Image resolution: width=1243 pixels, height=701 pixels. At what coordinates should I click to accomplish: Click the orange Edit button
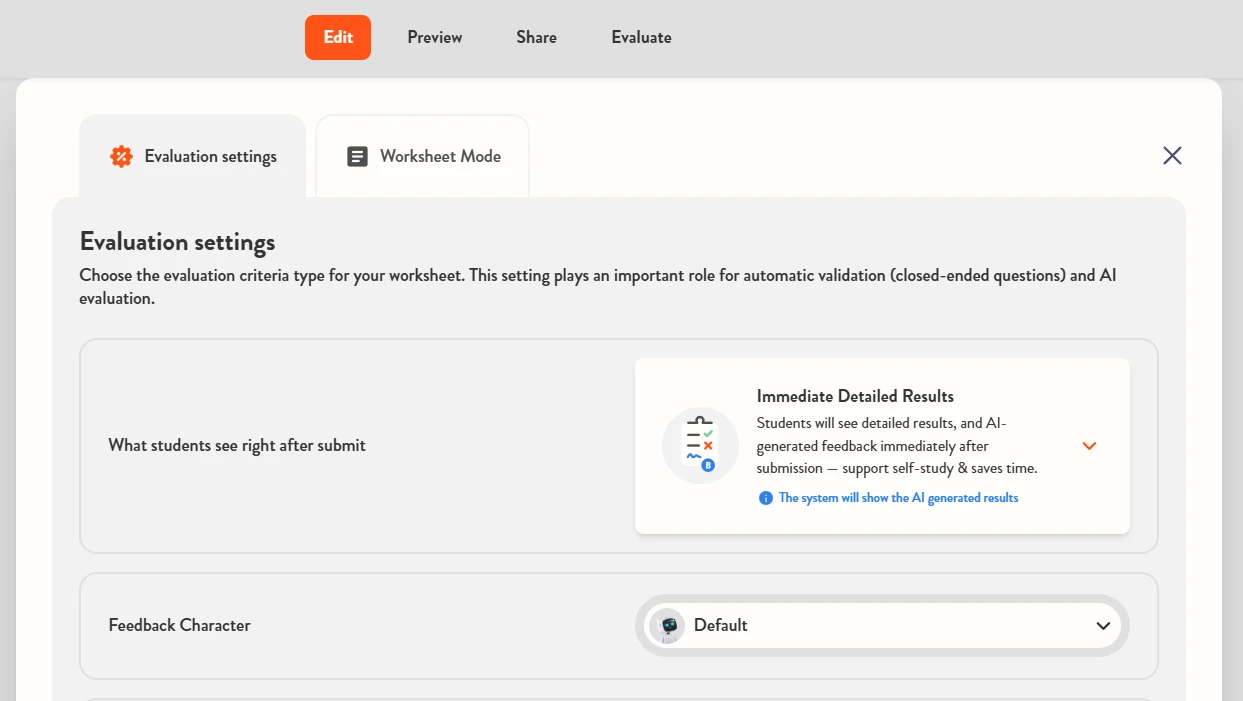(x=338, y=37)
